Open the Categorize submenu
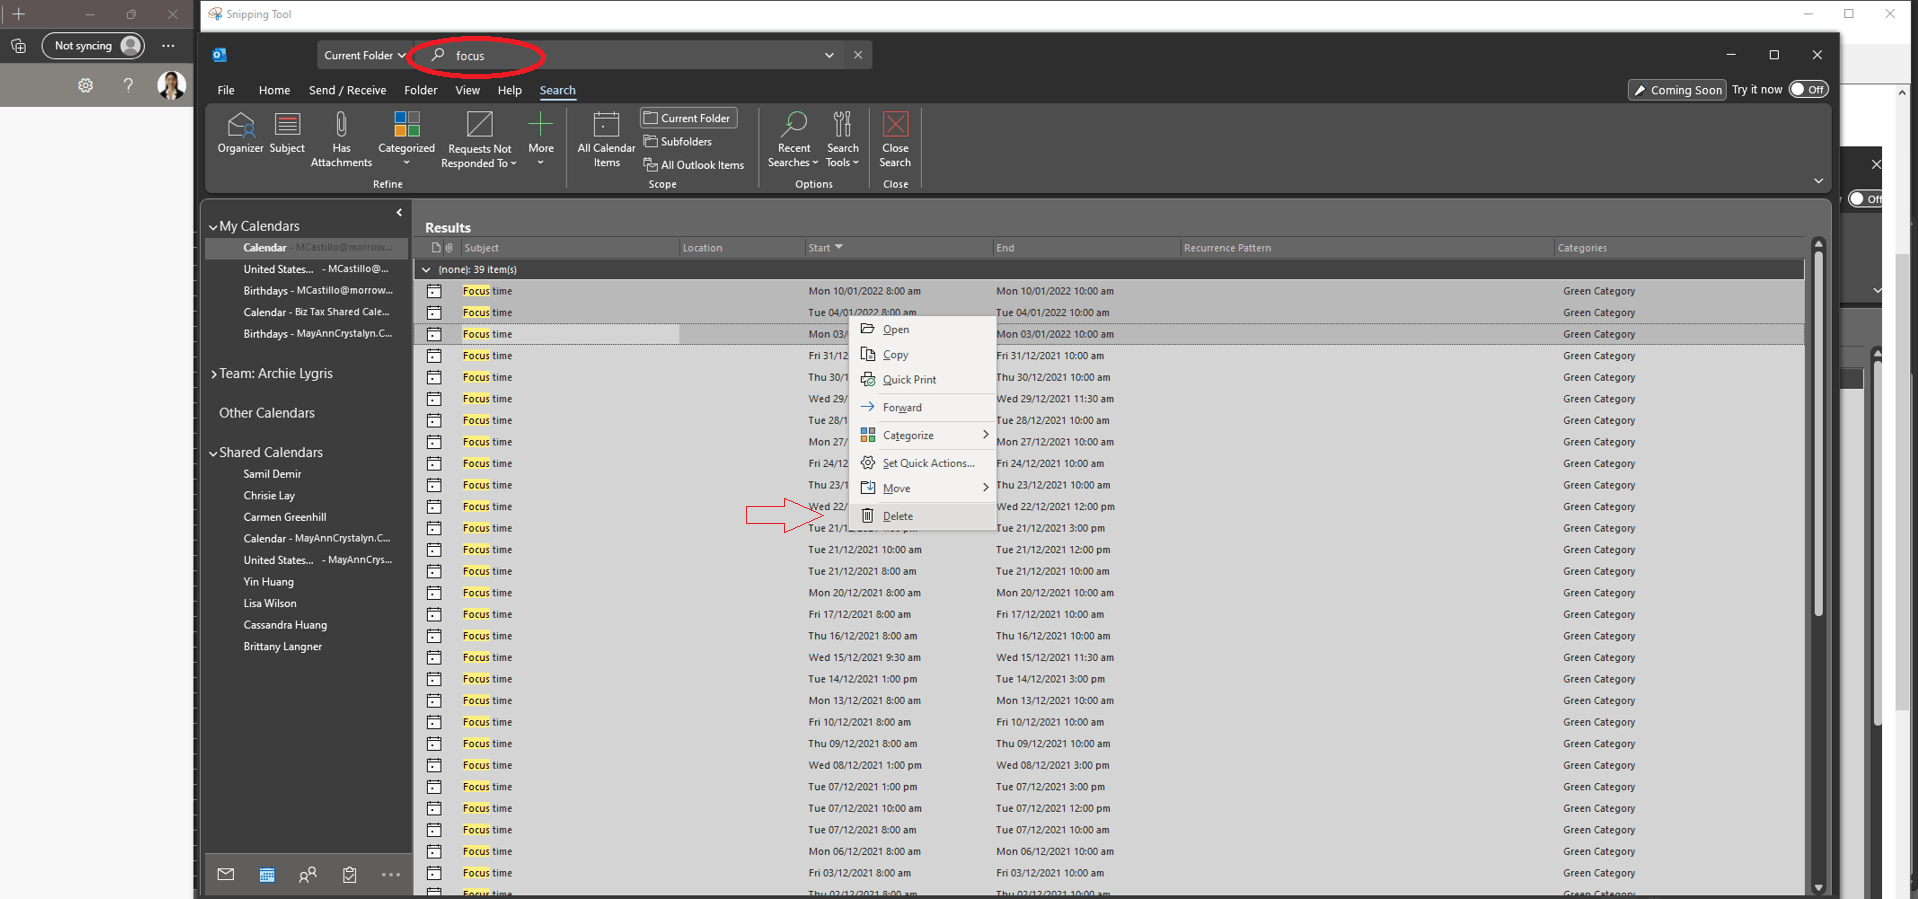The width and height of the screenshot is (1918, 899). click(x=921, y=435)
